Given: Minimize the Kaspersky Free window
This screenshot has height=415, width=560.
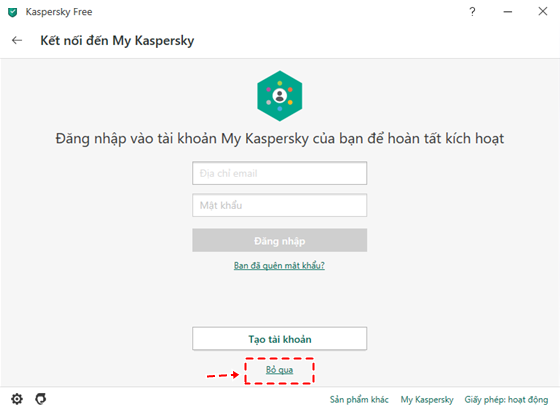Looking at the screenshot, I should (508, 12).
